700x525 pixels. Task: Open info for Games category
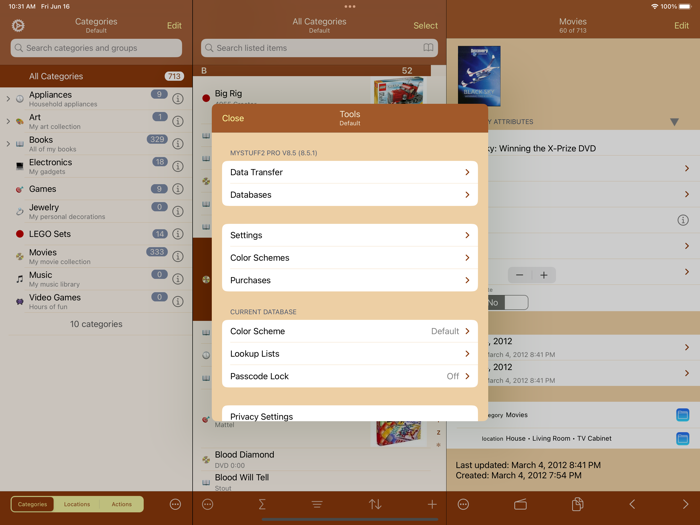click(178, 189)
